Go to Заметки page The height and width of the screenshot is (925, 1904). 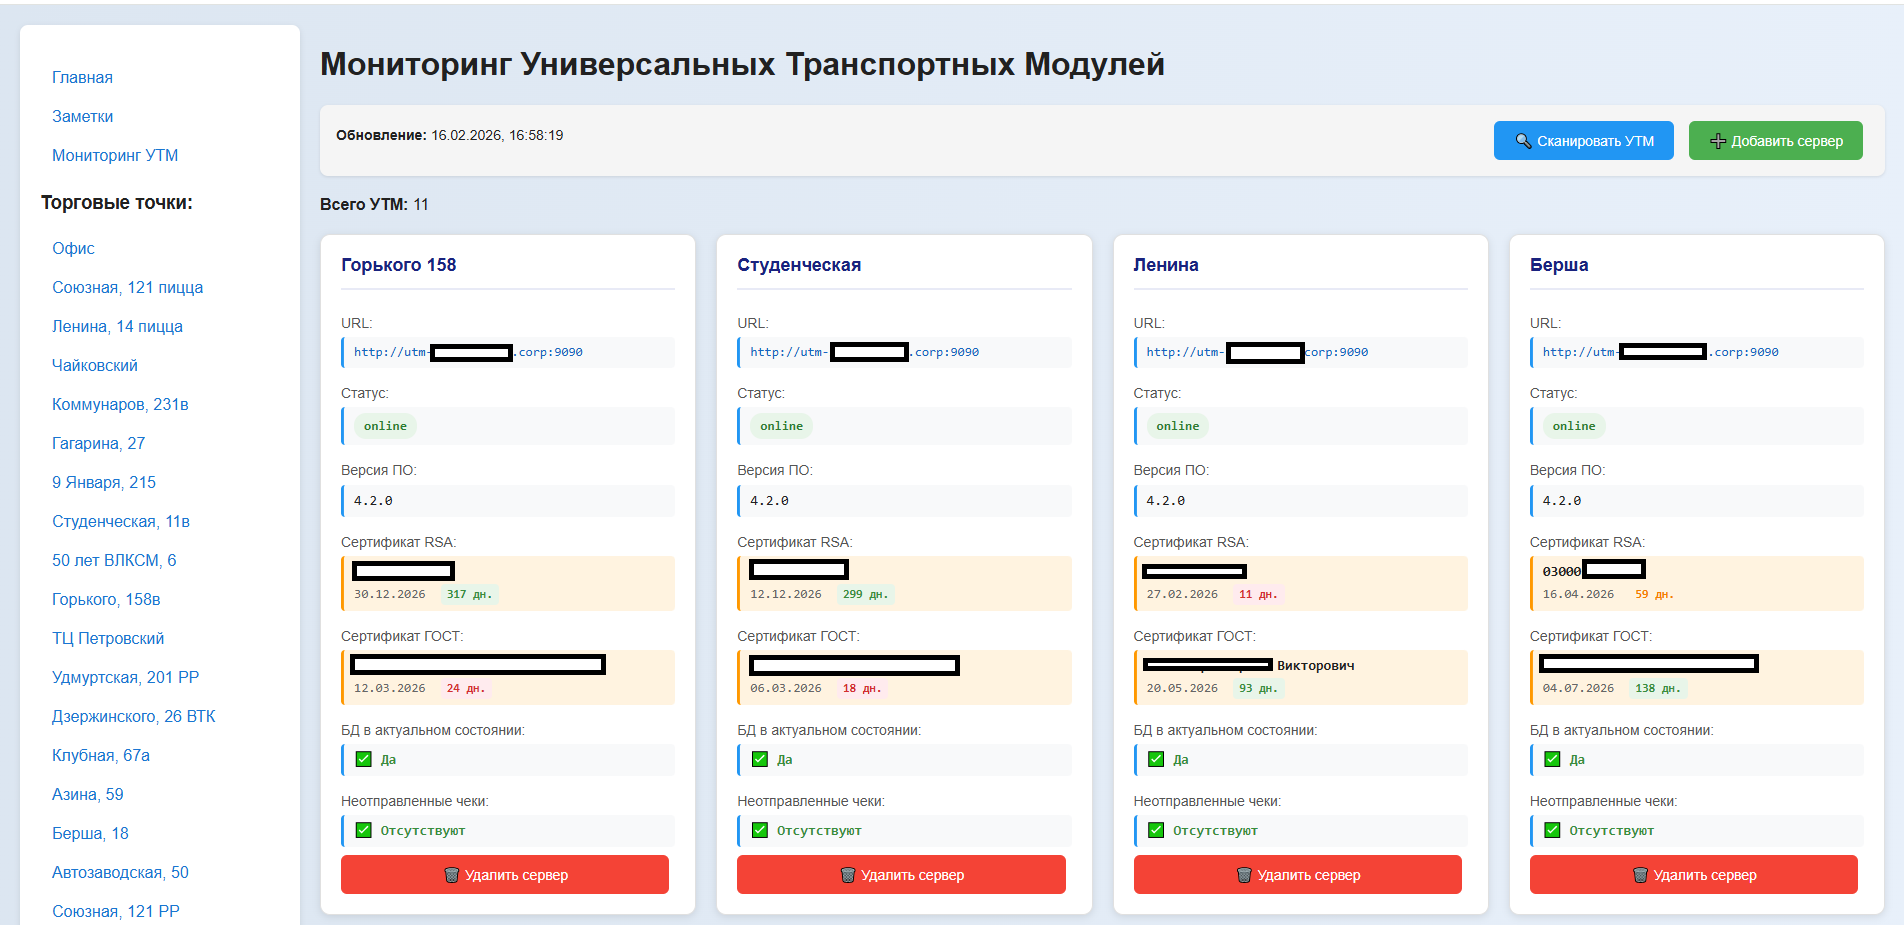82,116
